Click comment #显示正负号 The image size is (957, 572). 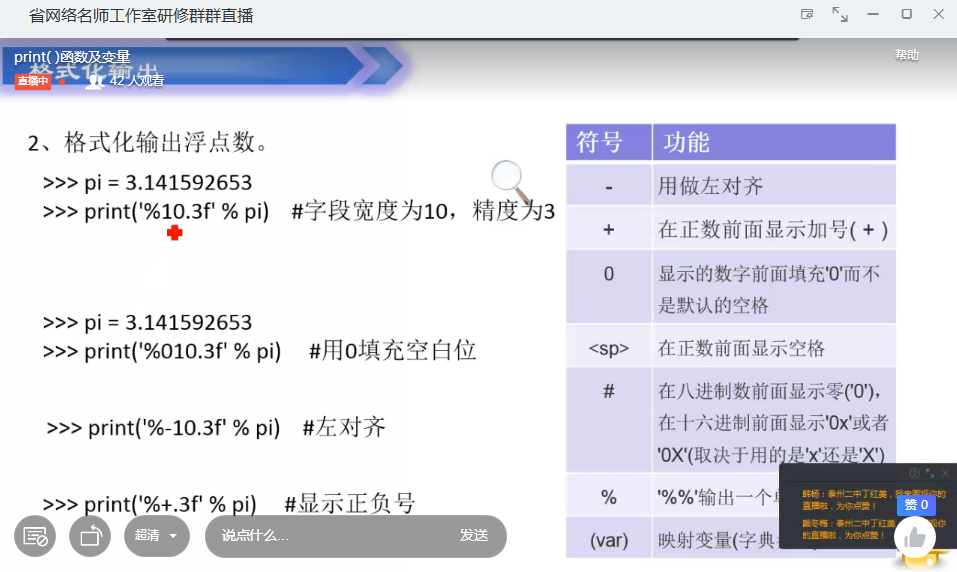point(350,504)
